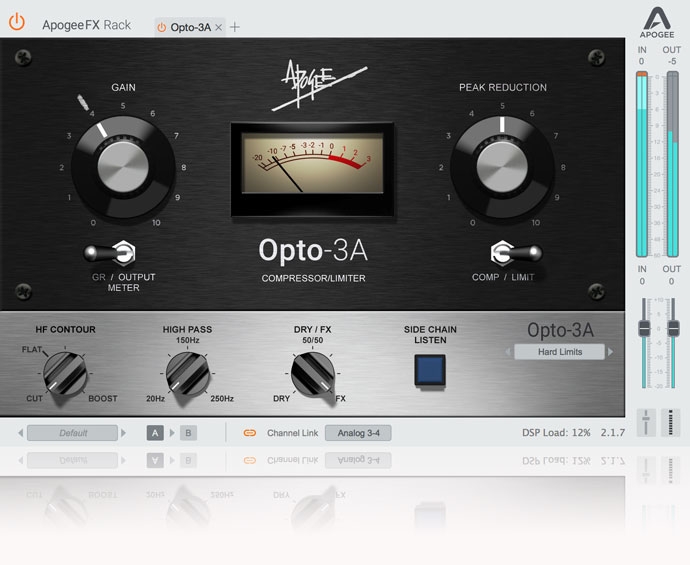Flip the GR / OUTPUT METER switch
The height and width of the screenshot is (565, 690).
click(x=124, y=252)
